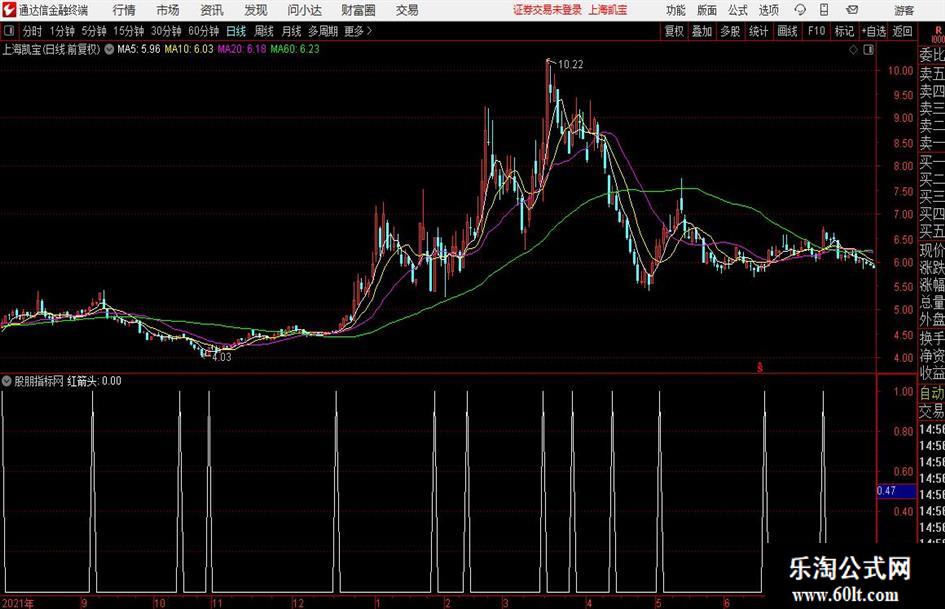Click the 返回 button

(x=902, y=31)
